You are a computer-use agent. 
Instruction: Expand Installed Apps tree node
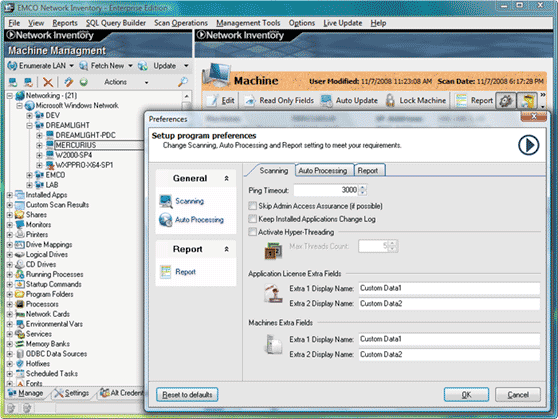[x=10, y=195]
